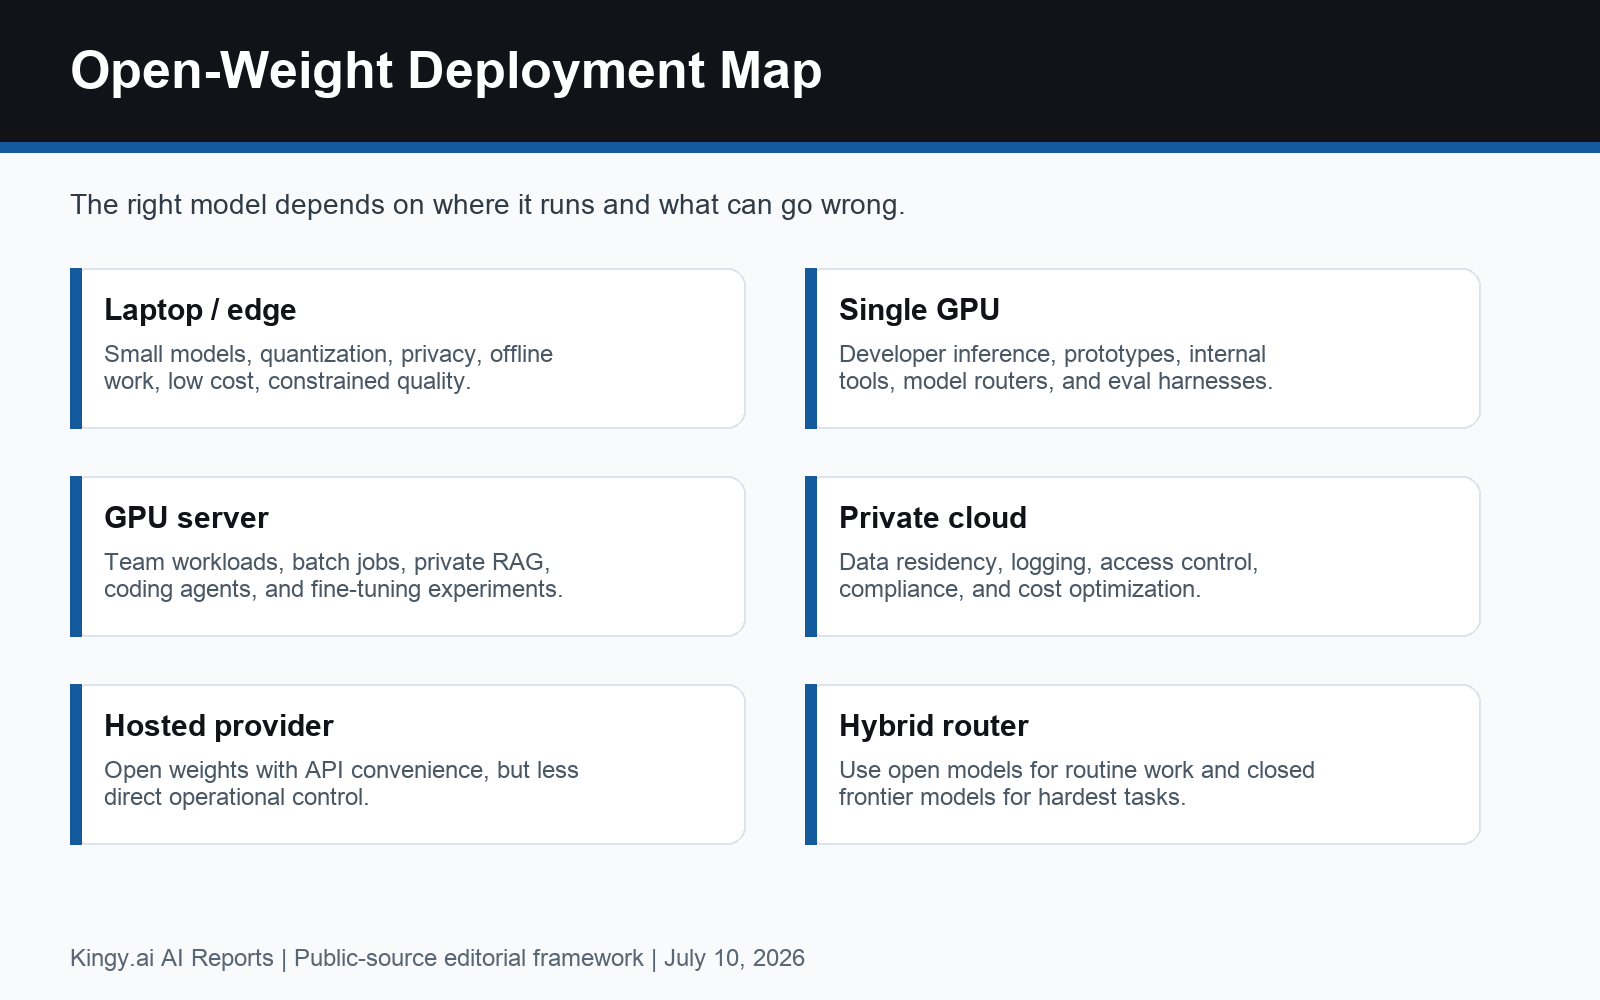
Task: Click the 'Single GPU' card heading
Action: pos(919,310)
